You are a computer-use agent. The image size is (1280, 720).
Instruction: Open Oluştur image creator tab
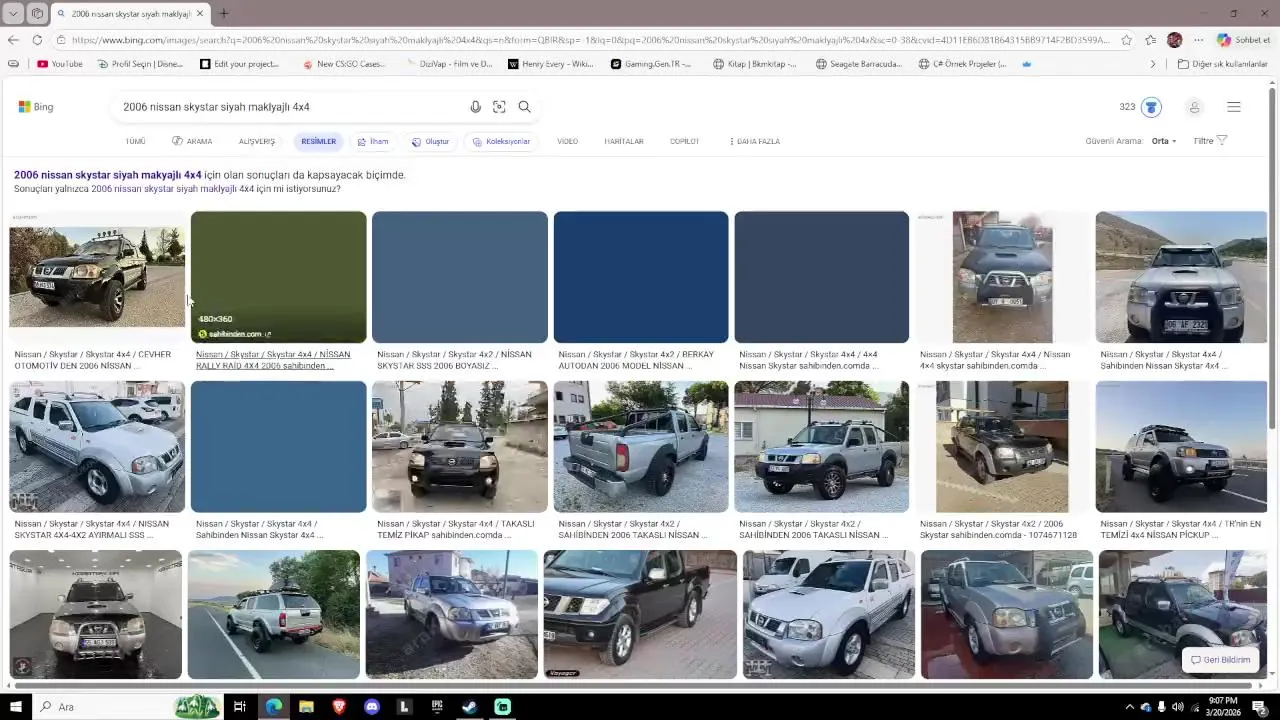click(x=431, y=142)
